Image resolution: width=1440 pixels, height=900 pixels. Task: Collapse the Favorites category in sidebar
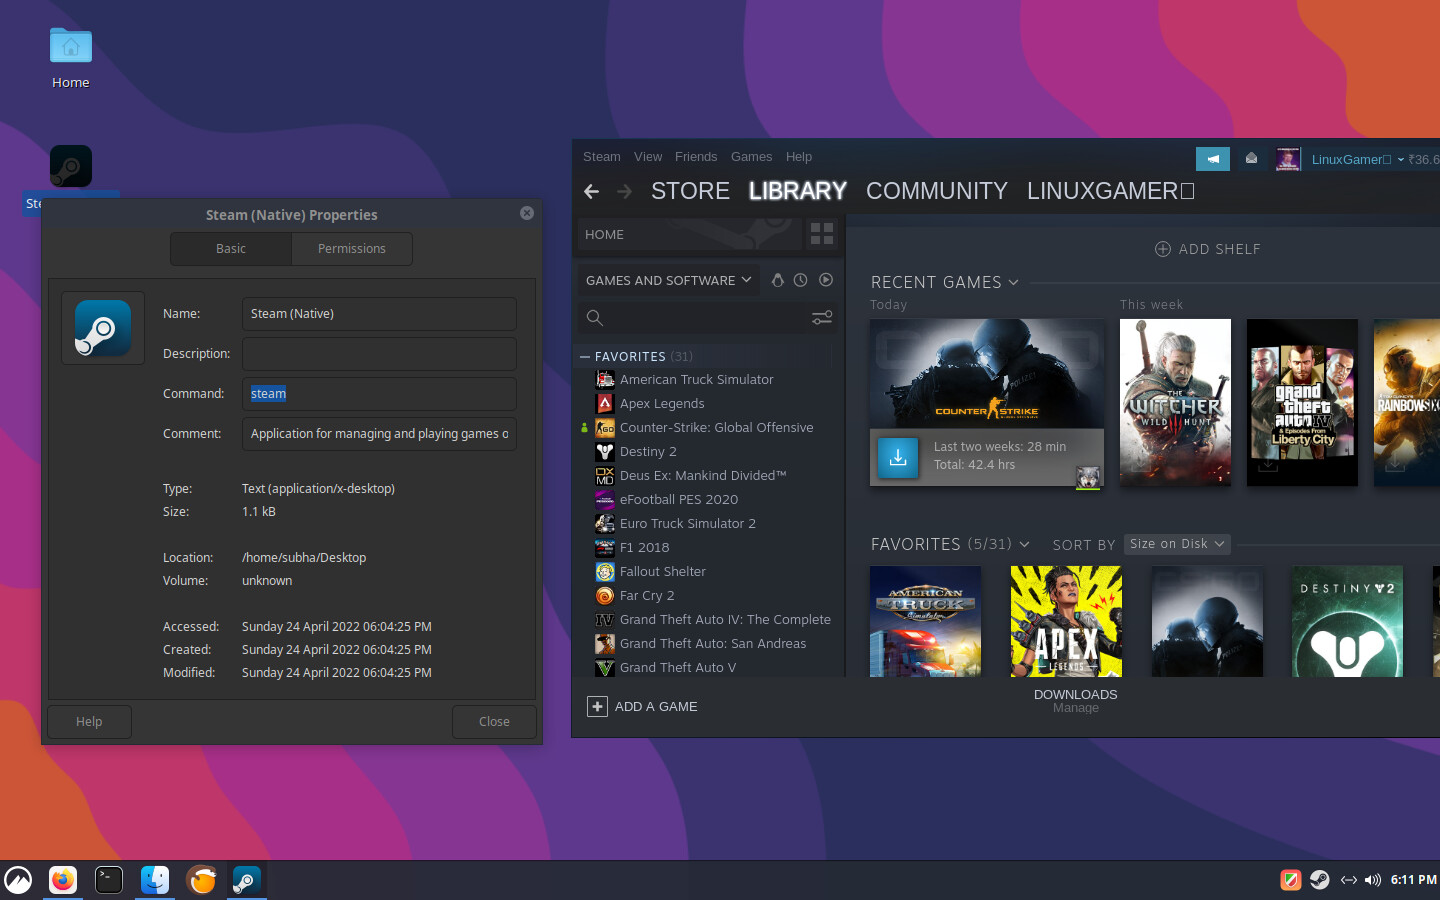point(585,356)
